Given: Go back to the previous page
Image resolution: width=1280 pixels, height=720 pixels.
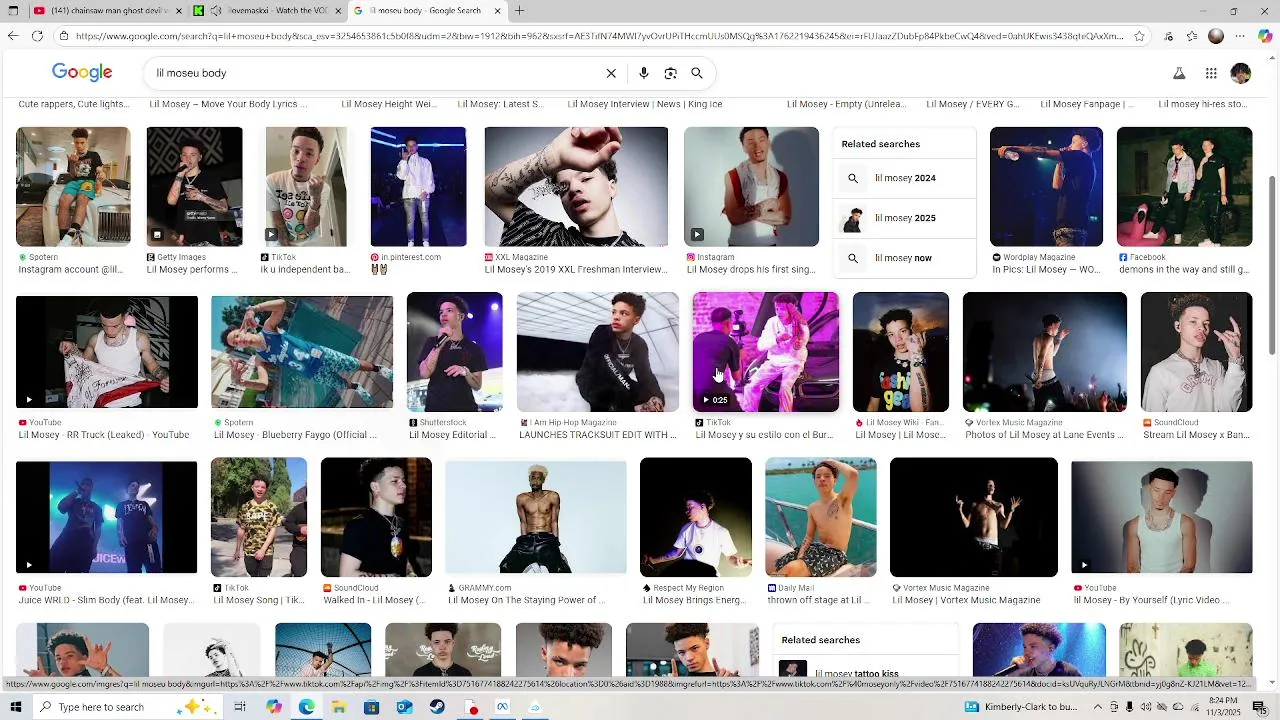Looking at the screenshot, I should click(x=12, y=36).
